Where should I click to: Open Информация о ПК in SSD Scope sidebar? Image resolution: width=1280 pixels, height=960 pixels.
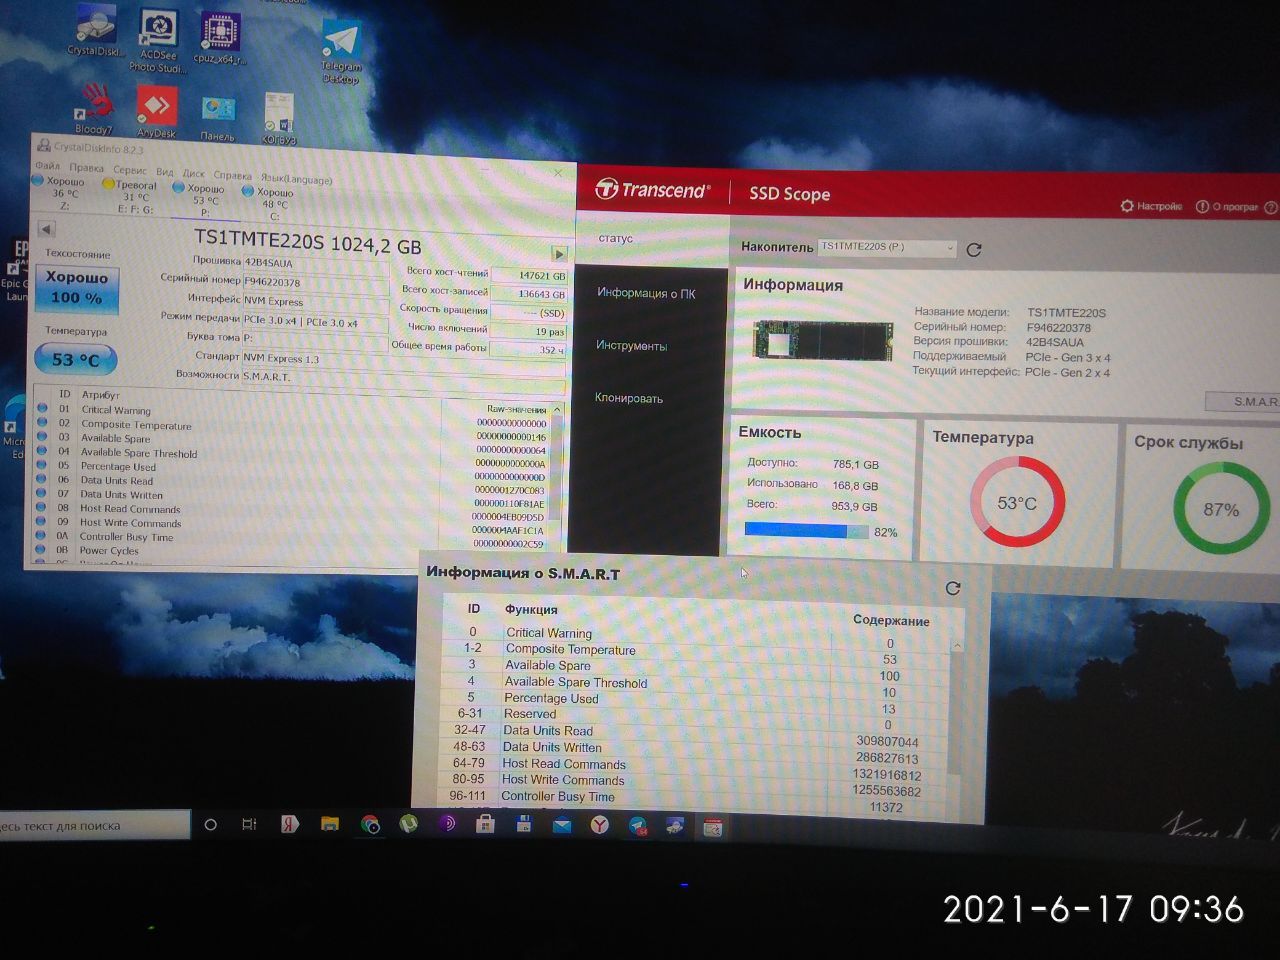click(646, 293)
